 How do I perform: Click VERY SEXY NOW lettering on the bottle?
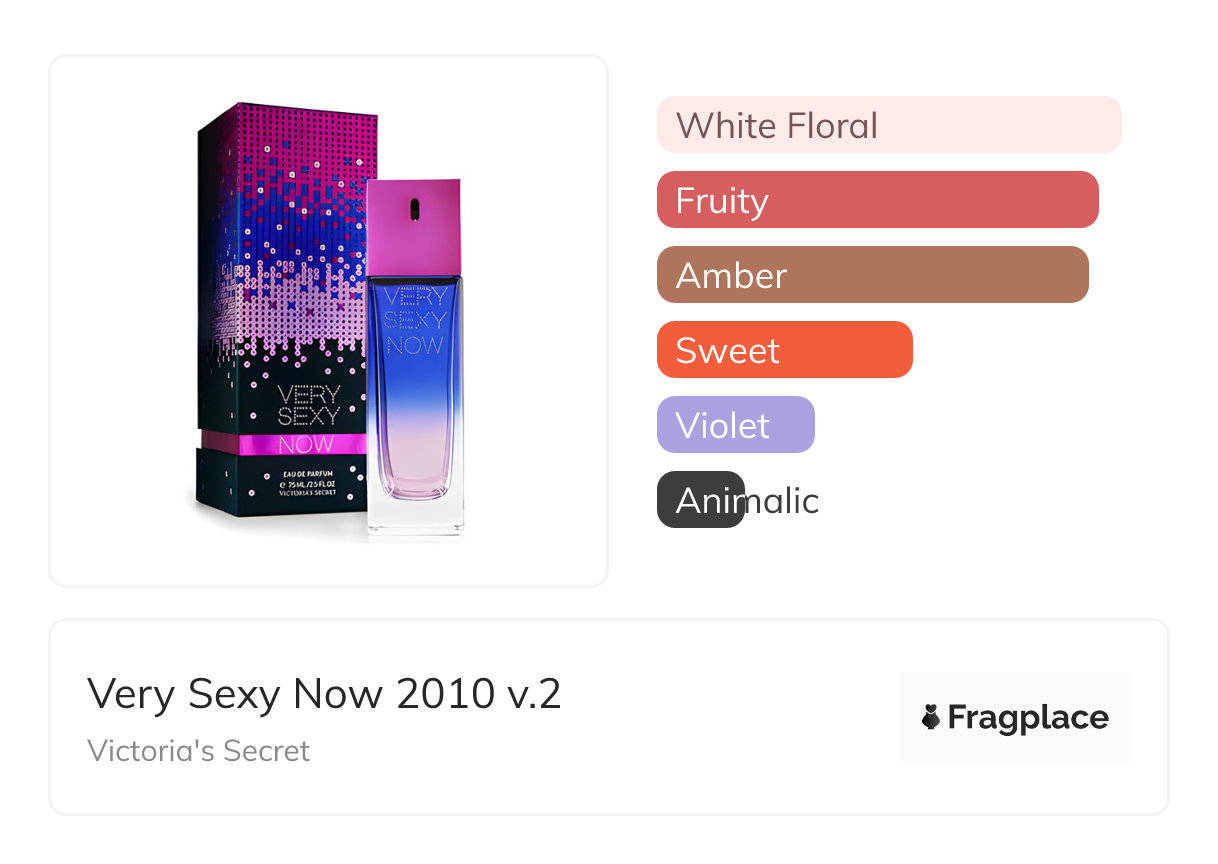(414, 322)
